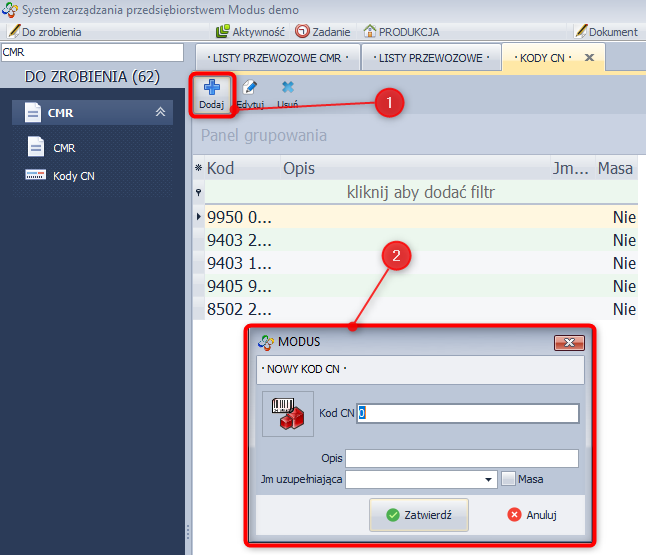The image size is (646, 555).
Task: Click the MODUS logo in dialog title
Action: coord(266,342)
